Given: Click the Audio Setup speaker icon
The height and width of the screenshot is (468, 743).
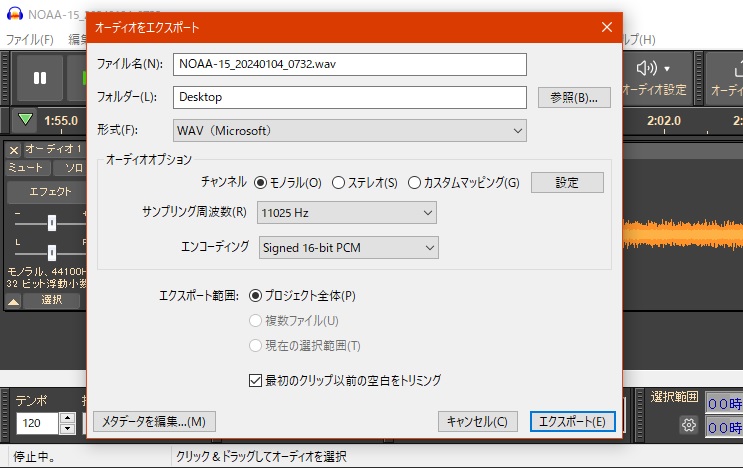Looking at the screenshot, I should click(654, 68).
